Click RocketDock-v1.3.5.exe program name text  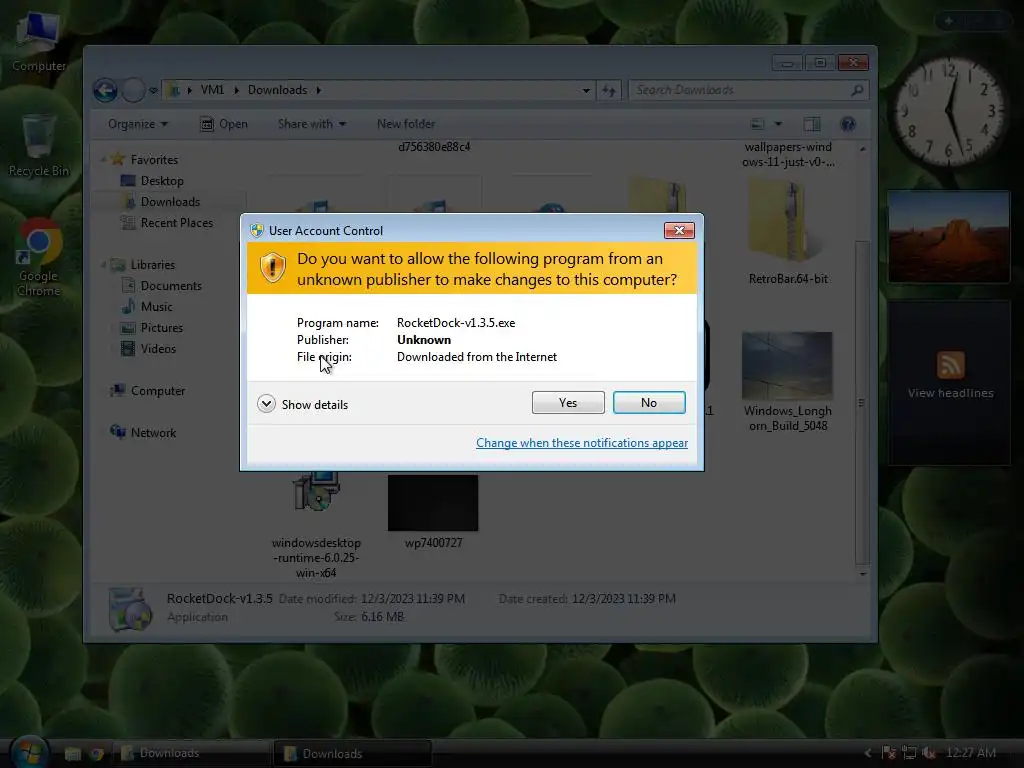456,323
